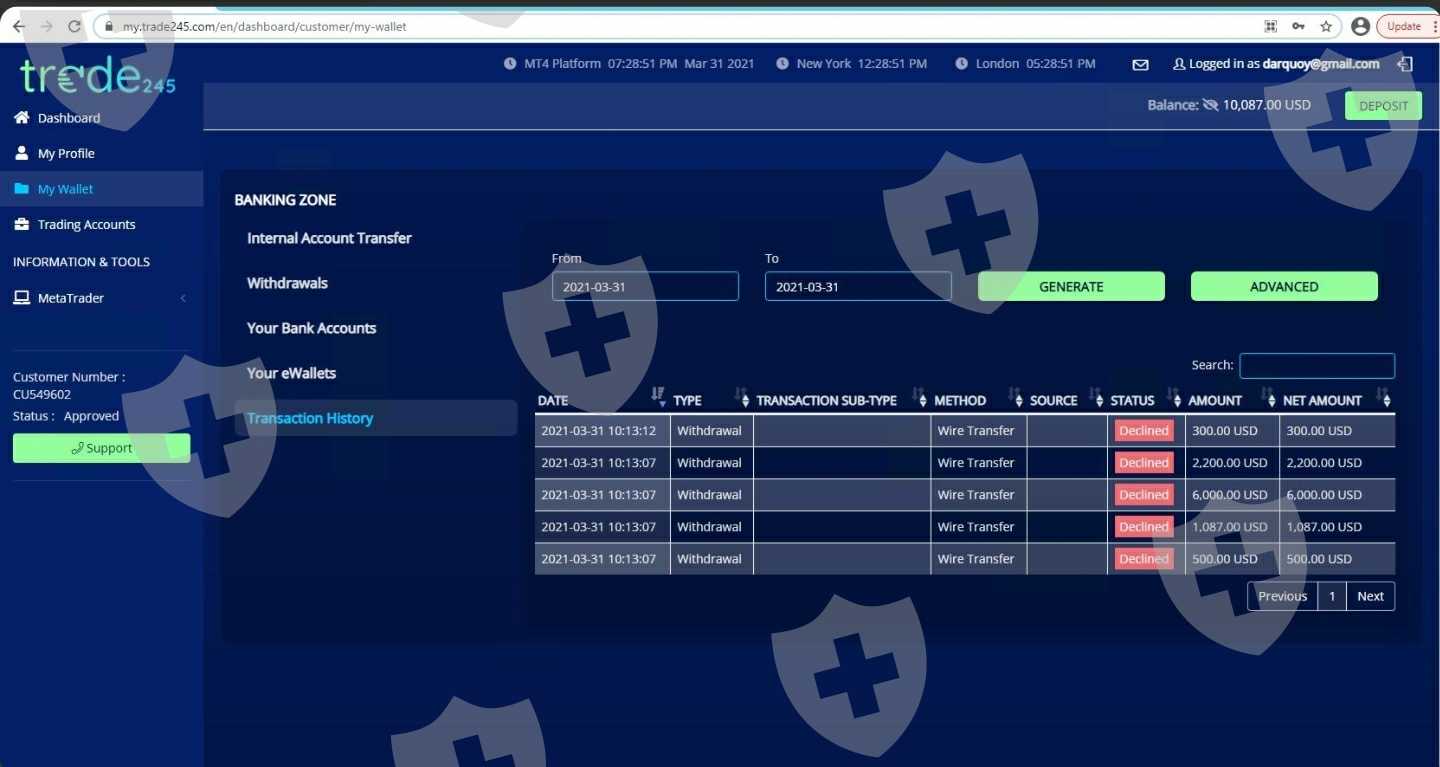This screenshot has height=767, width=1440.
Task: Toggle balance visibility eye icon
Action: click(1210, 105)
